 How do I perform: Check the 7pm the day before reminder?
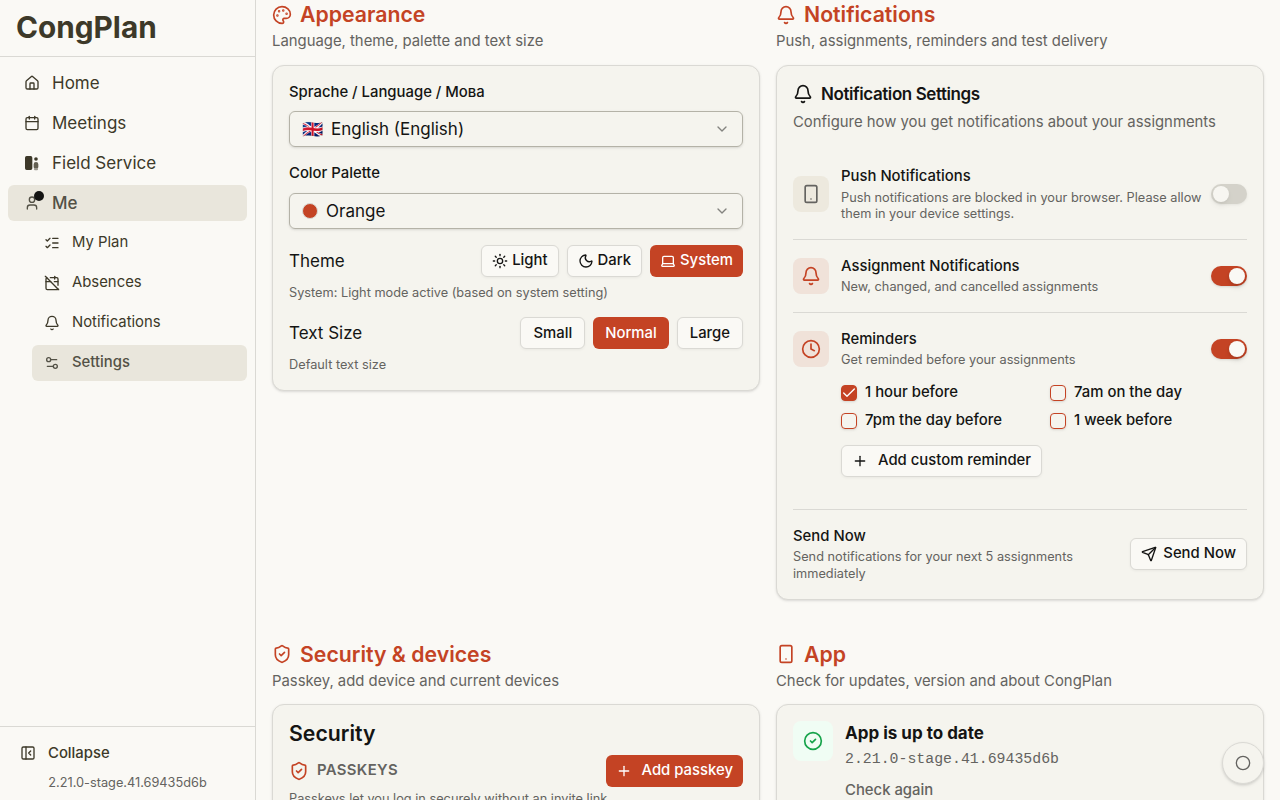point(849,421)
